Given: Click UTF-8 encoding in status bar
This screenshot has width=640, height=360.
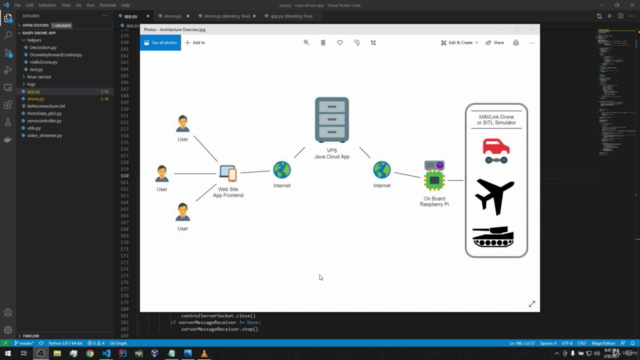Looking at the screenshot, I should click(x=567, y=343).
